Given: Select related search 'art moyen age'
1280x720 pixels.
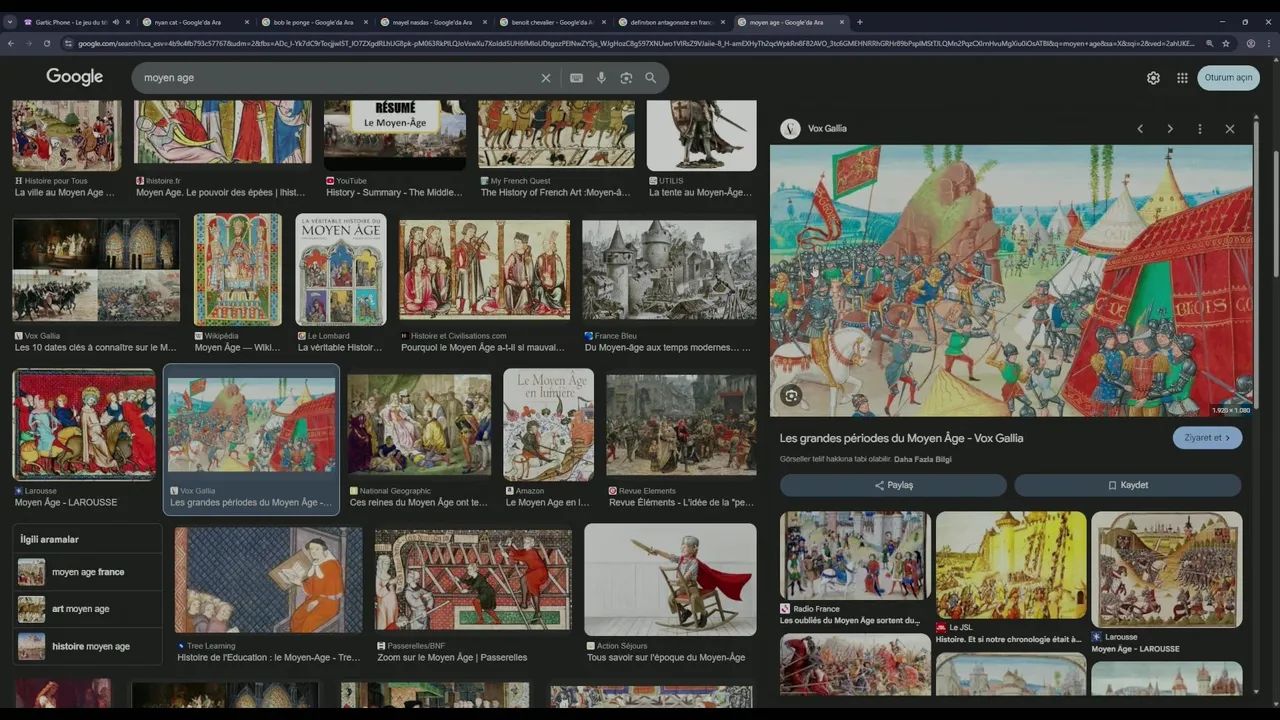Looking at the screenshot, I should [x=88, y=609].
